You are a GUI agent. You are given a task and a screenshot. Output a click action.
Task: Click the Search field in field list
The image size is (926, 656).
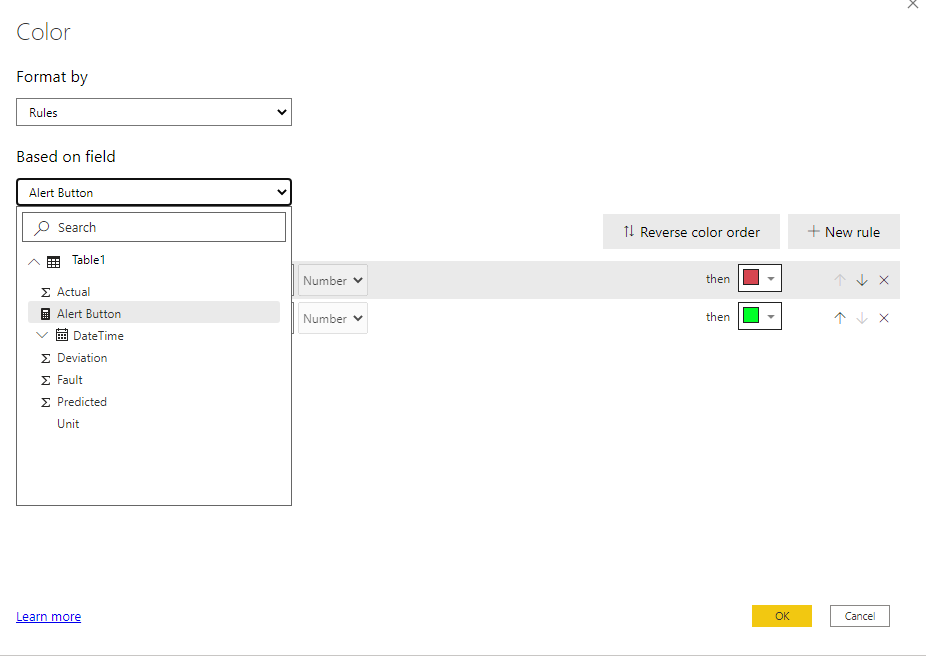coord(154,227)
